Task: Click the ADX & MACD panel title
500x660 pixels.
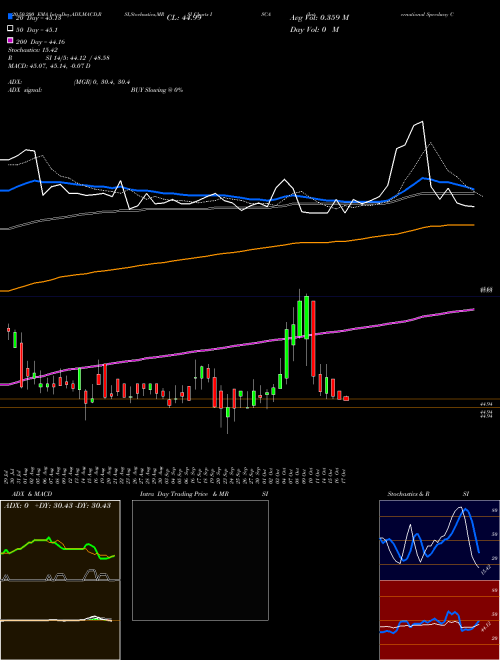Action: pyautogui.click(x=32, y=494)
